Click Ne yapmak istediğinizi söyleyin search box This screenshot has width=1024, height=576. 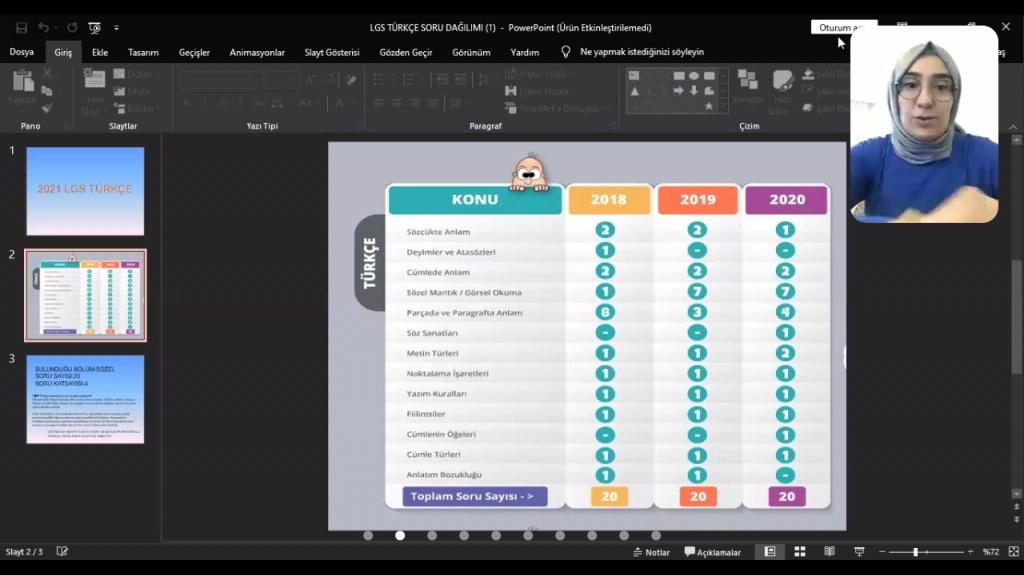pos(641,52)
